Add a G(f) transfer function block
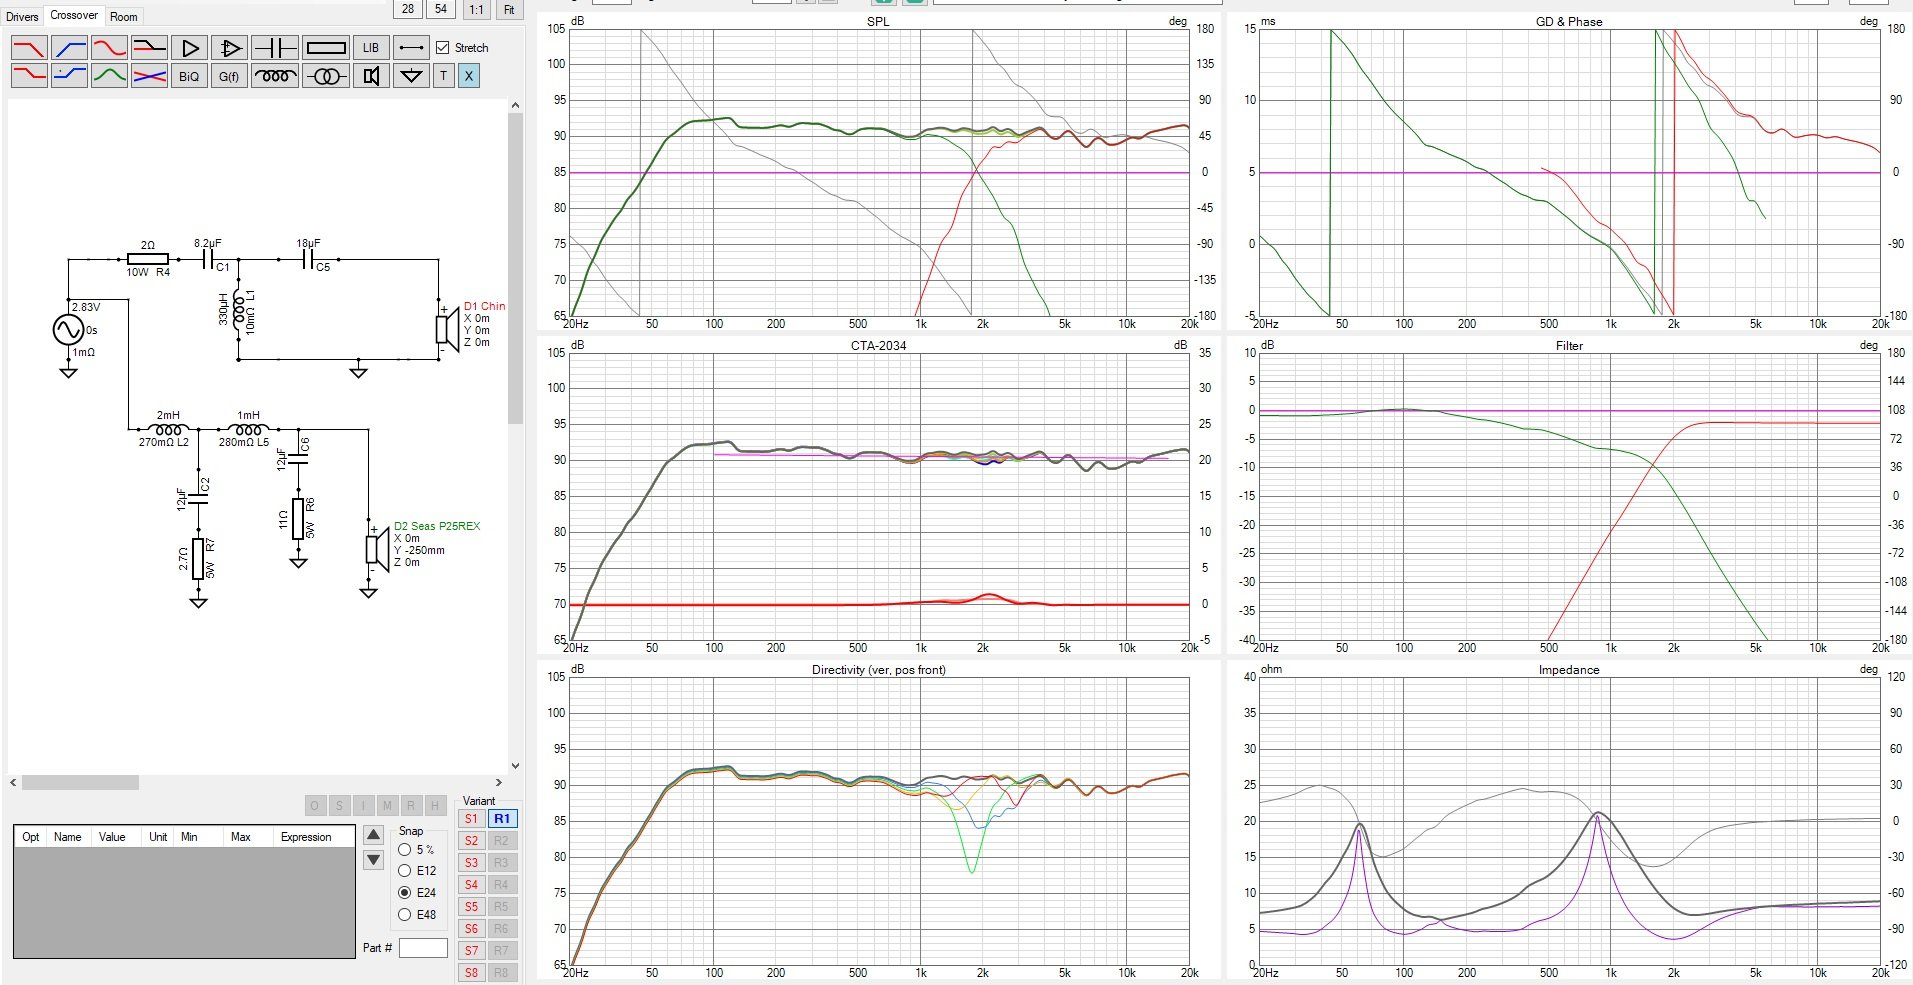This screenshot has width=1913, height=985. 229,75
